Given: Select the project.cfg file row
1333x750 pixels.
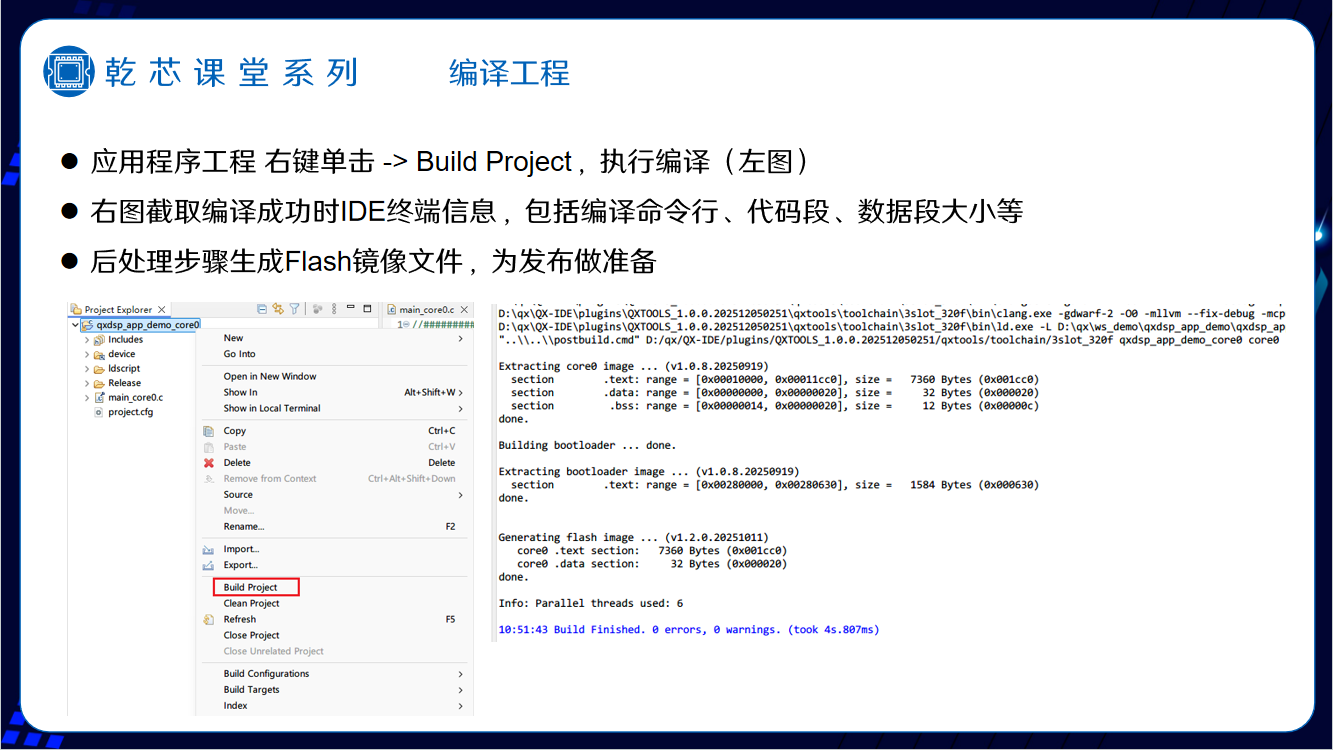Looking at the screenshot, I should pyautogui.click(x=130, y=412).
